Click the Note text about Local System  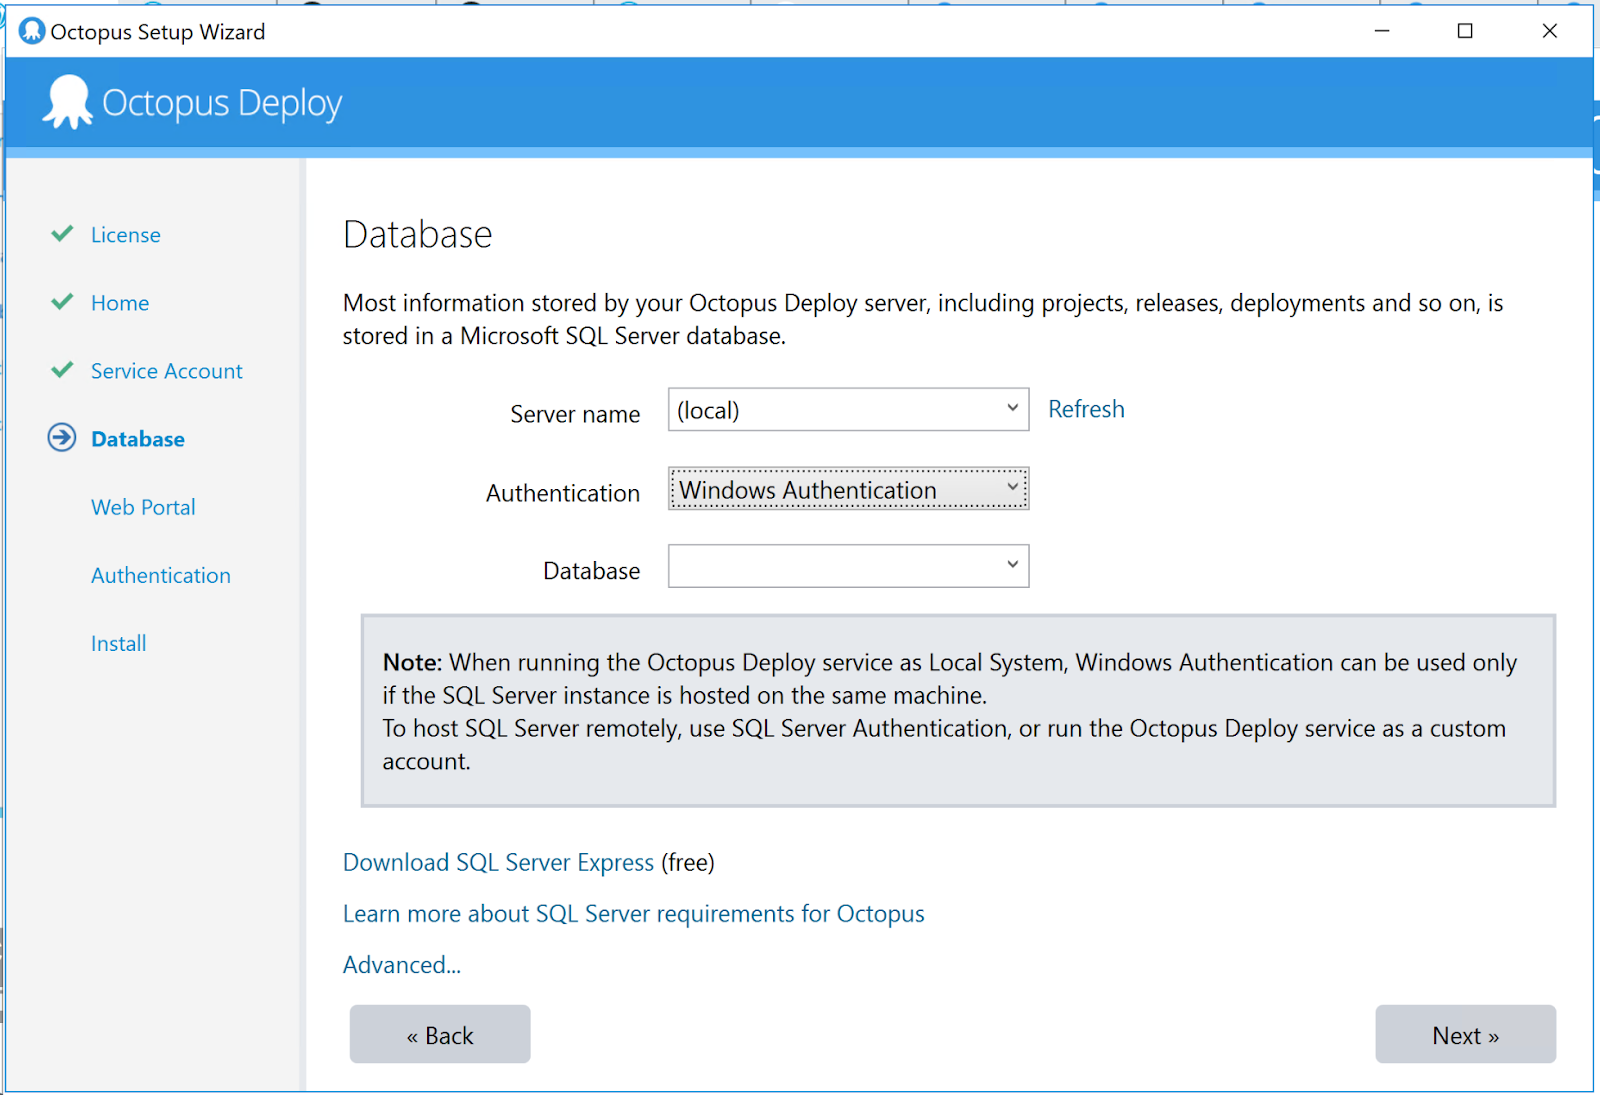click(949, 712)
